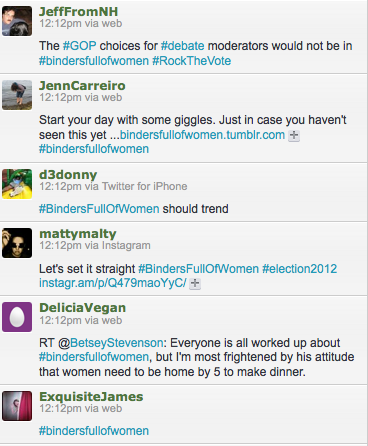
Task: Click d3donny's profile avatar
Action: (17, 184)
